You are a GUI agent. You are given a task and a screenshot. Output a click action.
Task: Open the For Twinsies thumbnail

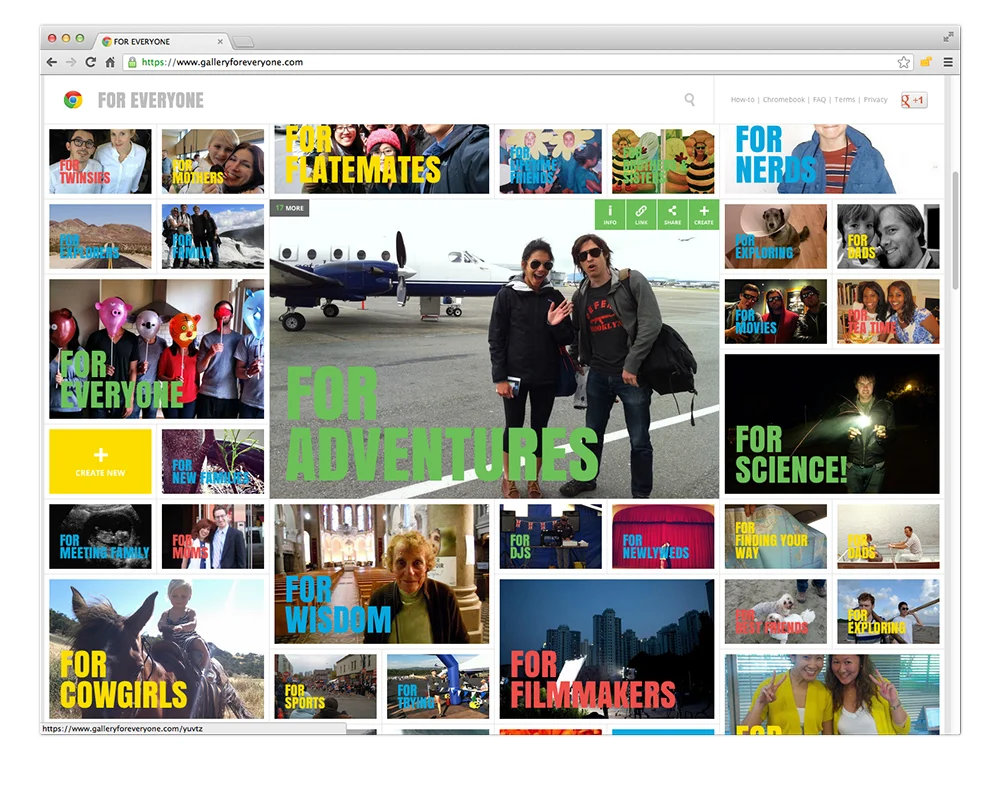point(100,161)
